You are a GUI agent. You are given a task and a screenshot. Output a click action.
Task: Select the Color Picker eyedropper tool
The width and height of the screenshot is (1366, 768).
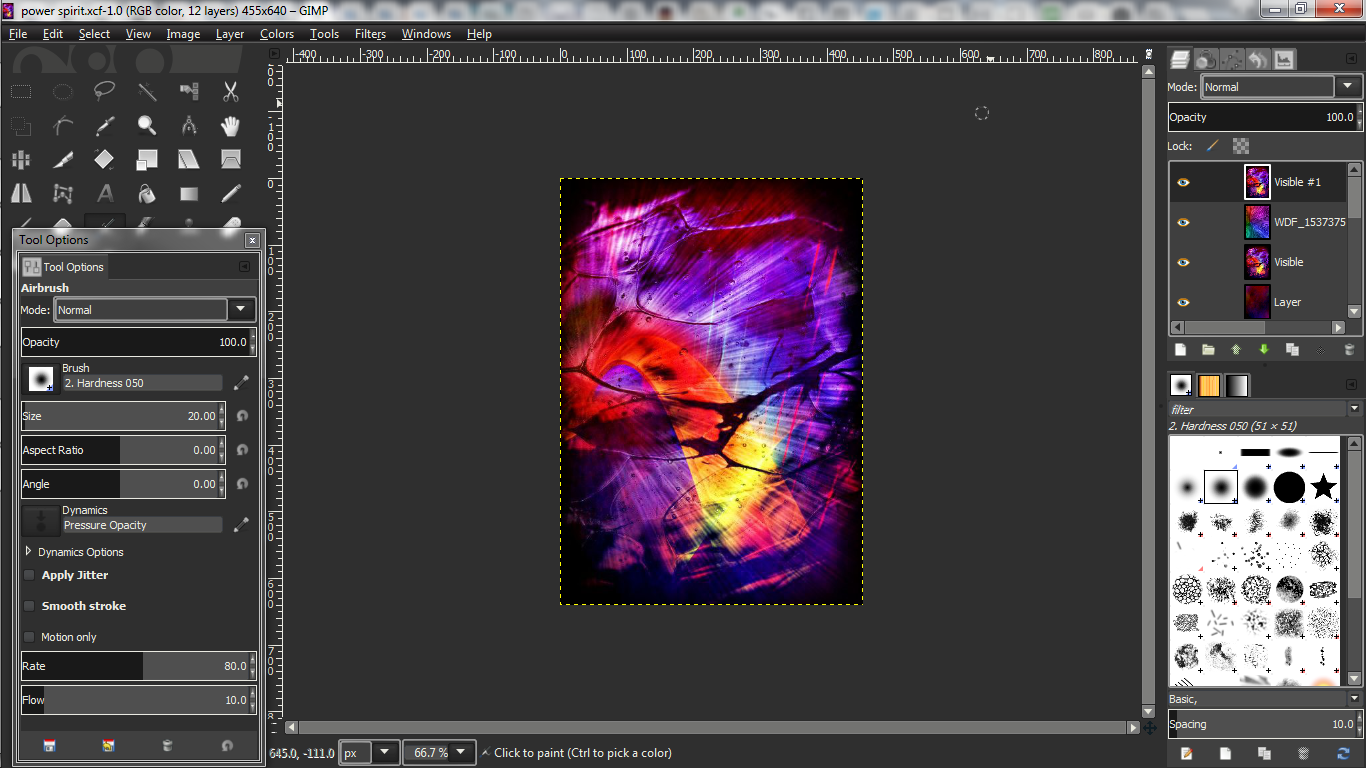point(104,125)
